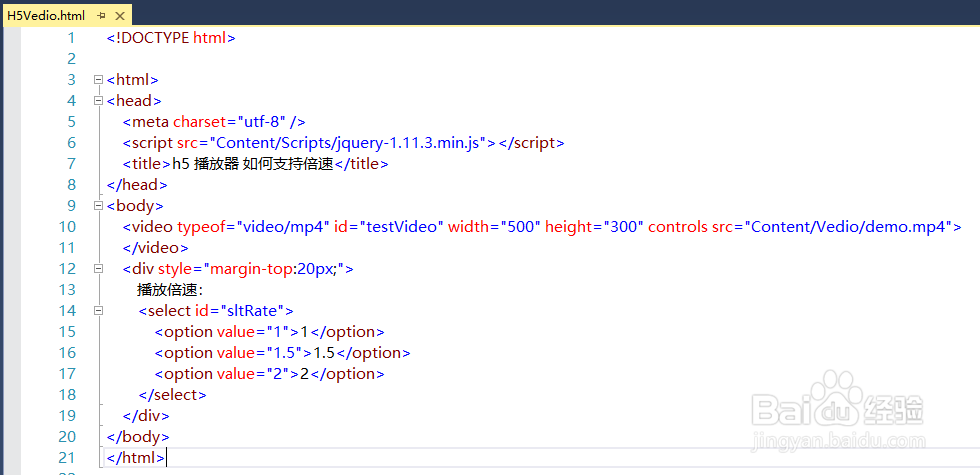980x475 pixels.
Task: Place cursor on the closing select tag
Action: click(x=172, y=395)
